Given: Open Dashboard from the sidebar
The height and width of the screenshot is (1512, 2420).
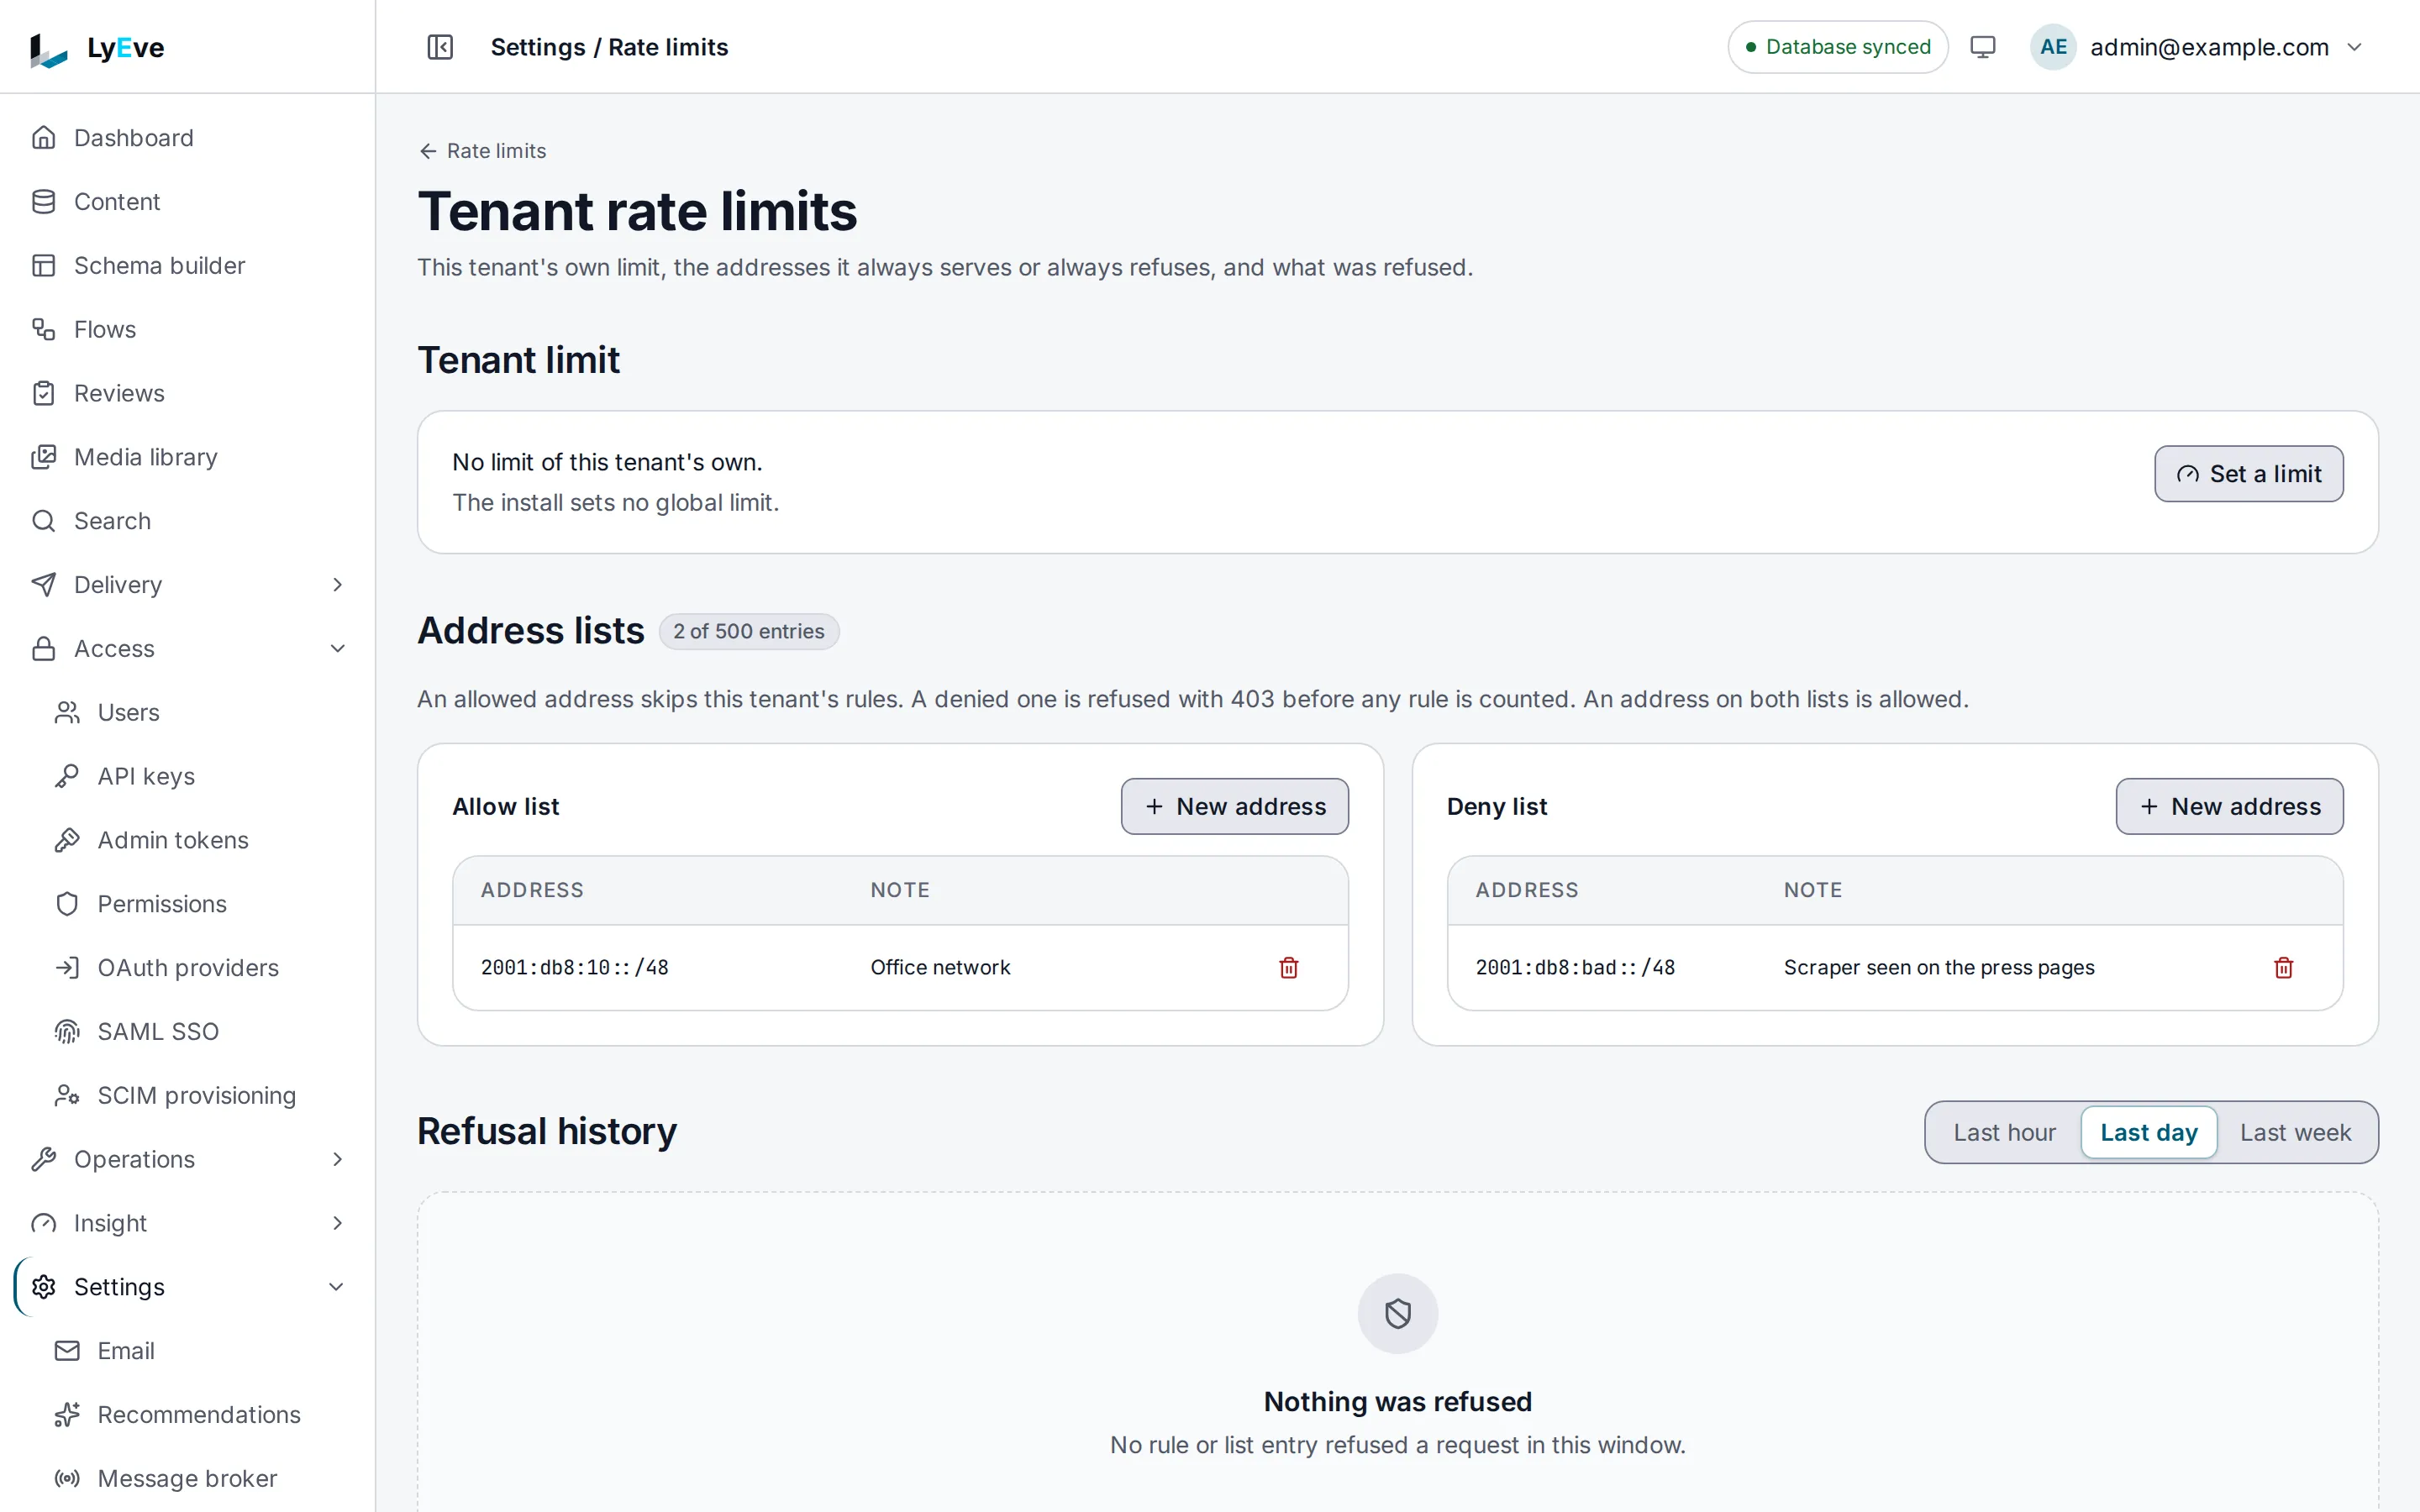Looking at the screenshot, I should point(187,138).
